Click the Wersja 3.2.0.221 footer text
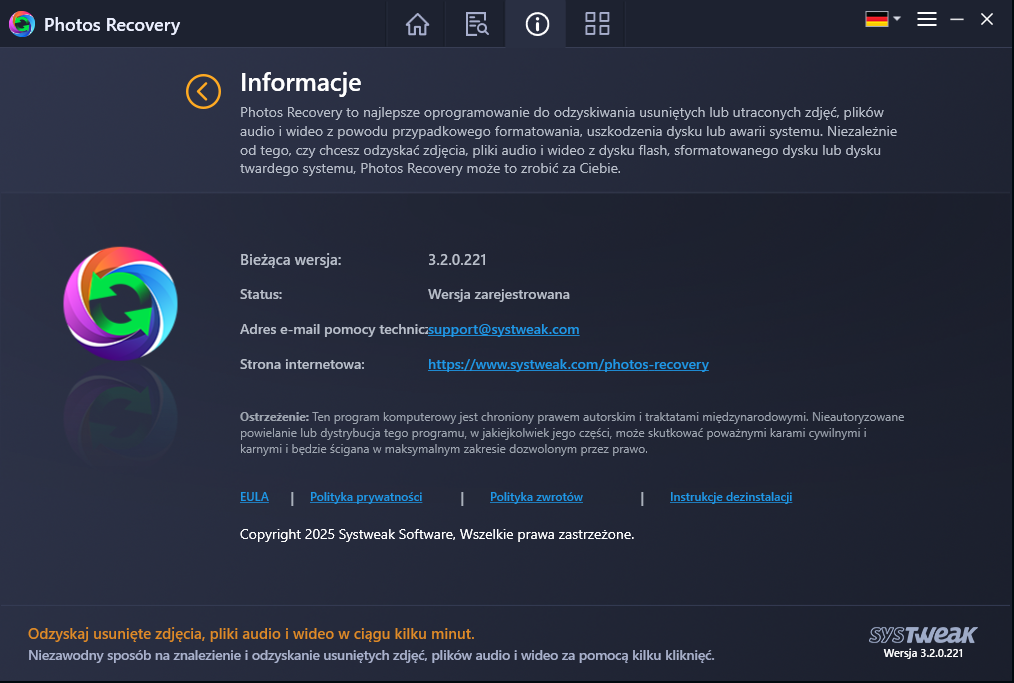This screenshot has width=1014, height=683. [x=923, y=653]
